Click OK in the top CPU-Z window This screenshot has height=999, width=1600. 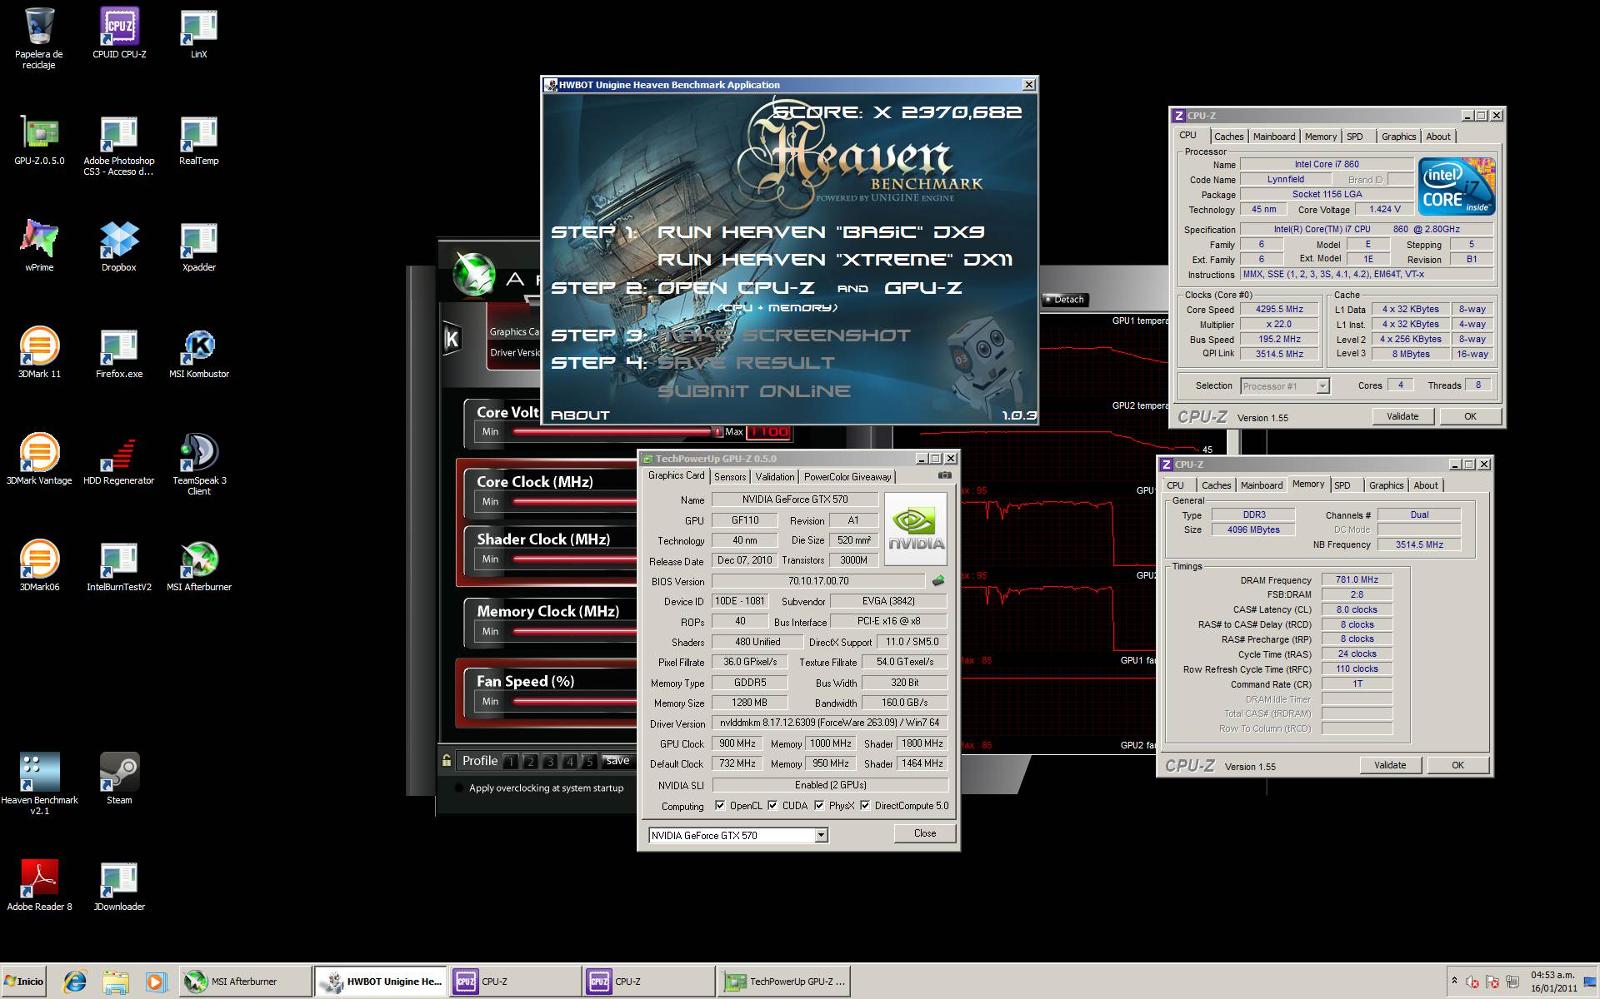click(x=1470, y=417)
